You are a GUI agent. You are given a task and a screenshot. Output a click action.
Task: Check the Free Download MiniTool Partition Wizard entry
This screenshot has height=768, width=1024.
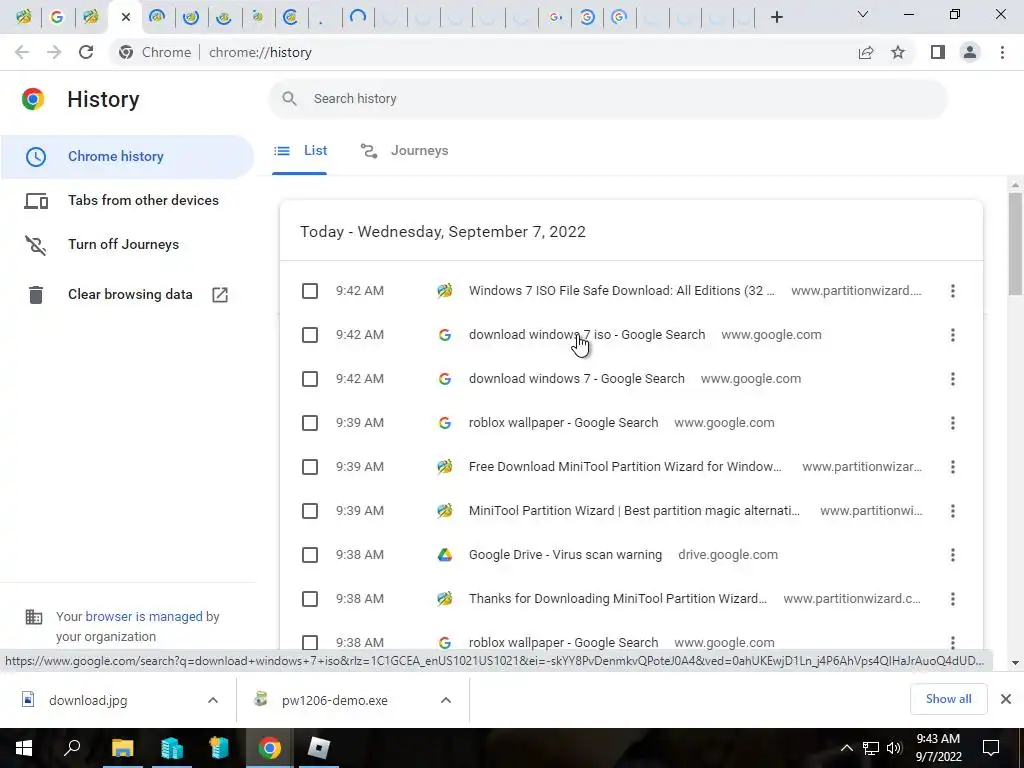pyautogui.click(x=310, y=467)
